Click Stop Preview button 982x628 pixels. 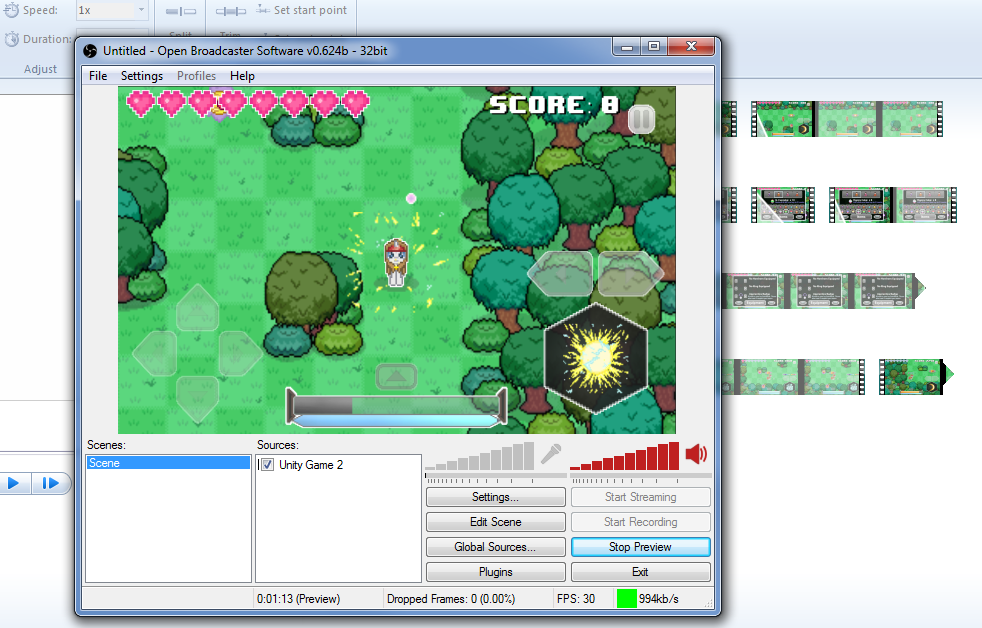tap(641, 547)
